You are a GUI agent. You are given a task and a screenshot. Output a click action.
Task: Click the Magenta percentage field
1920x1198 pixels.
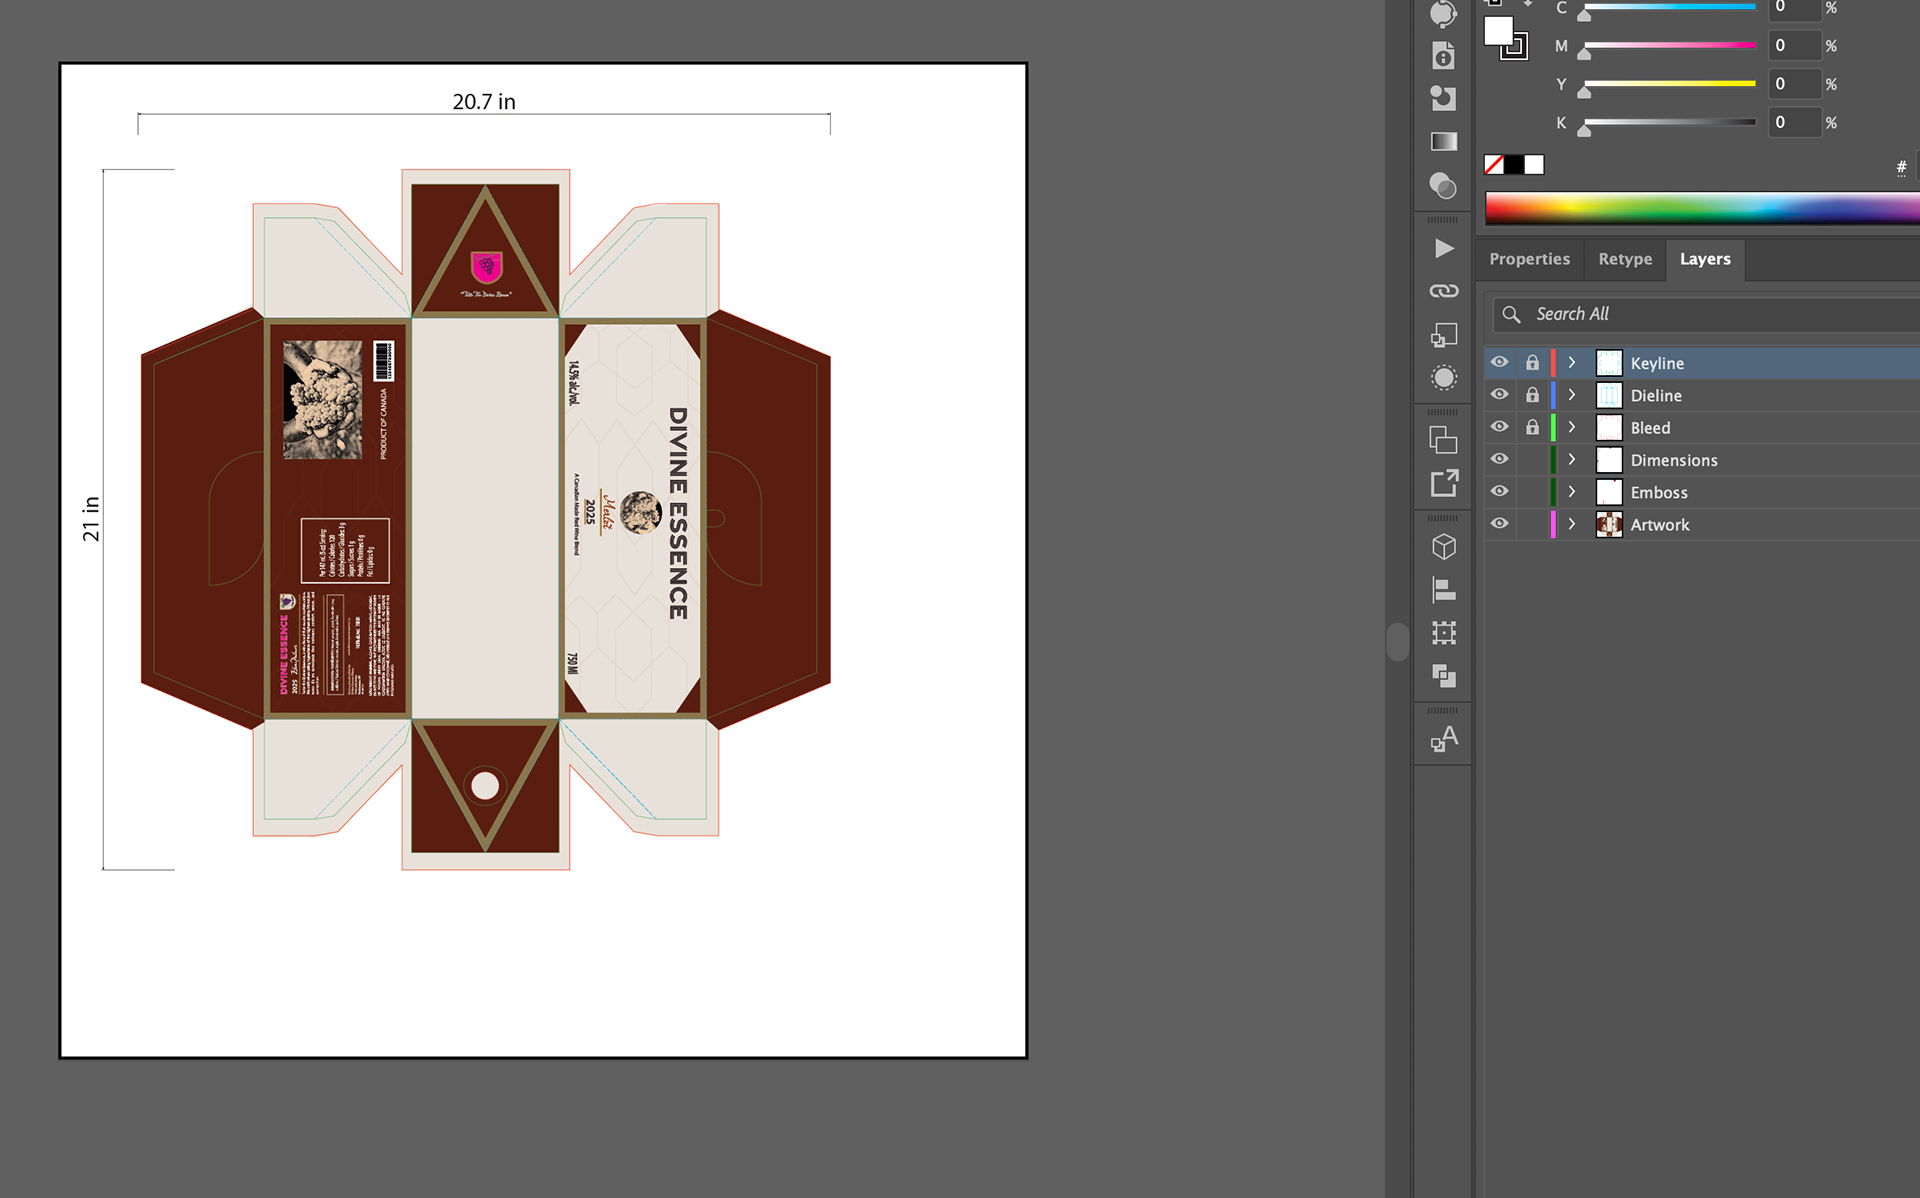click(x=1794, y=45)
